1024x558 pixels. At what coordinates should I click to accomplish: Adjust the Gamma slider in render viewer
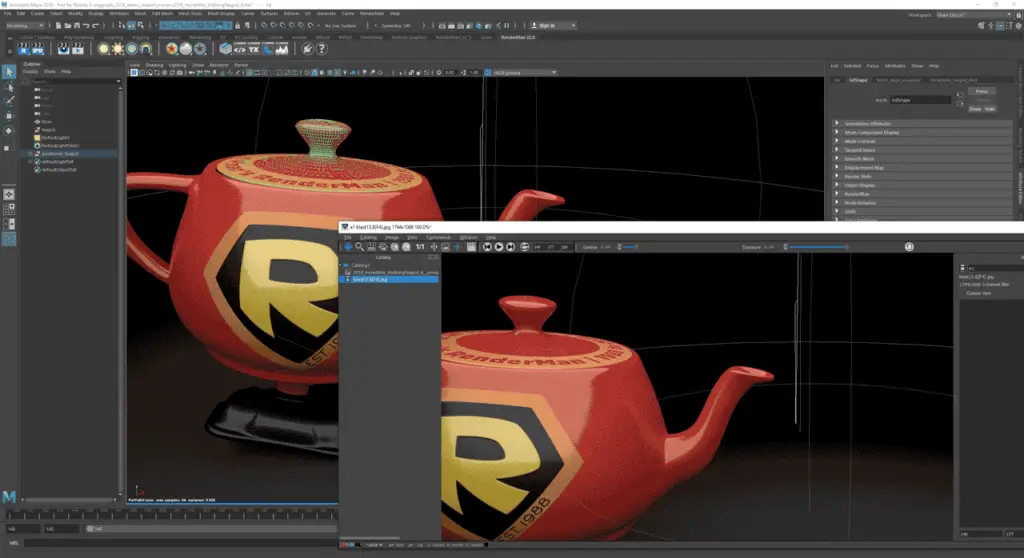point(628,247)
